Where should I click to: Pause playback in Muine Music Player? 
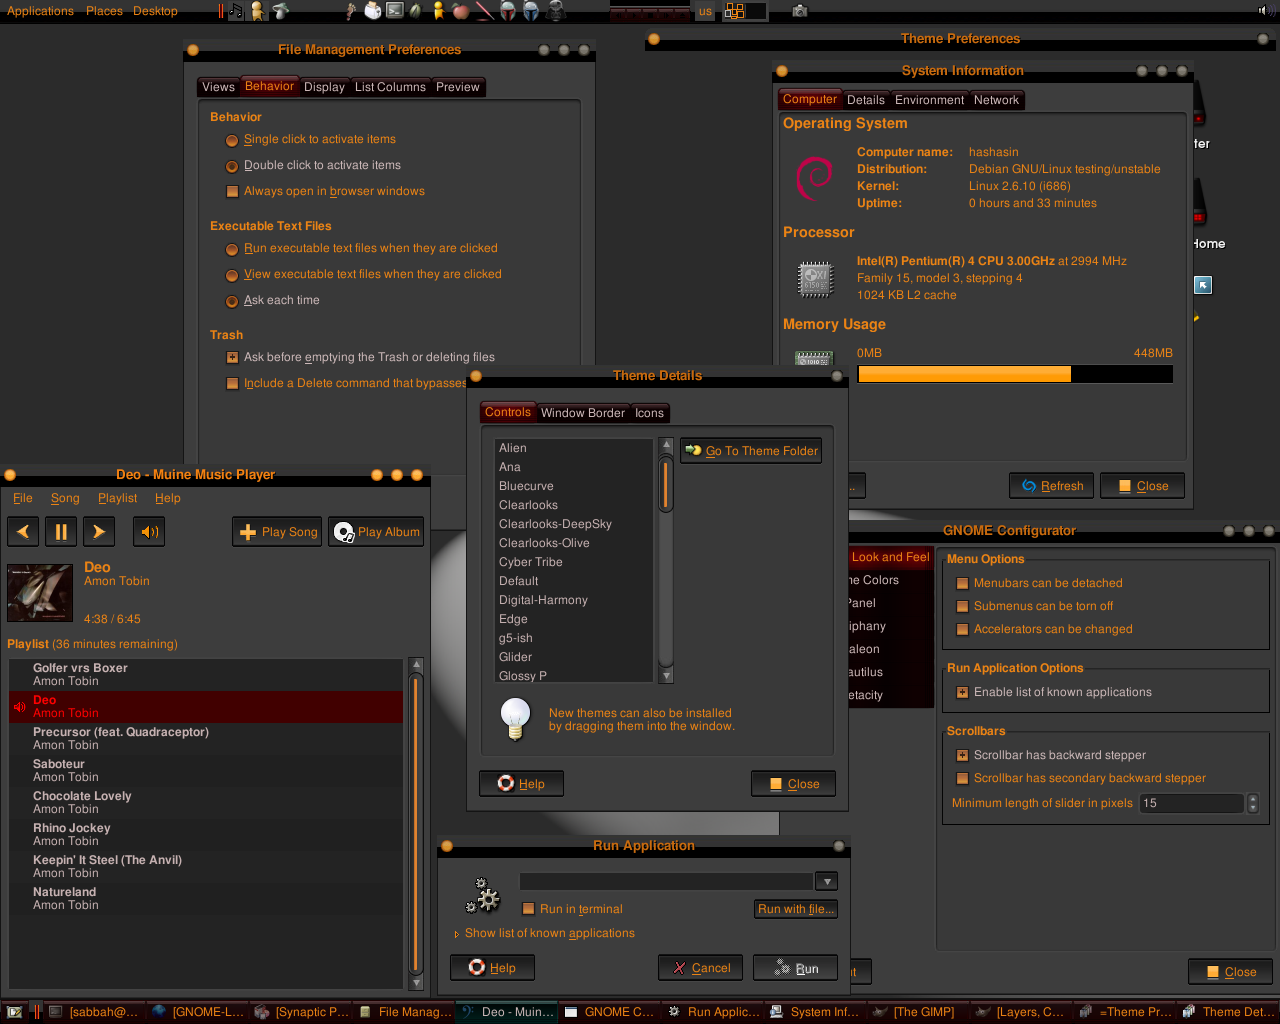(x=61, y=532)
